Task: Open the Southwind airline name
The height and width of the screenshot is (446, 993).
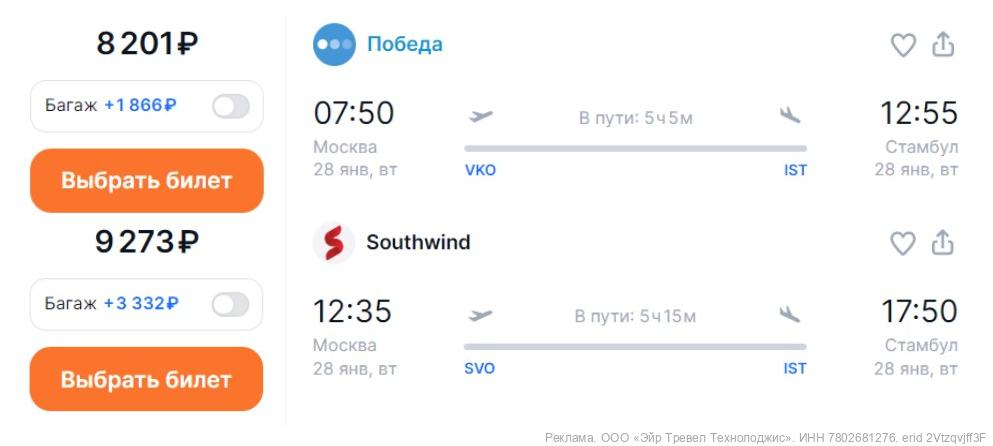Action: point(418,243)
